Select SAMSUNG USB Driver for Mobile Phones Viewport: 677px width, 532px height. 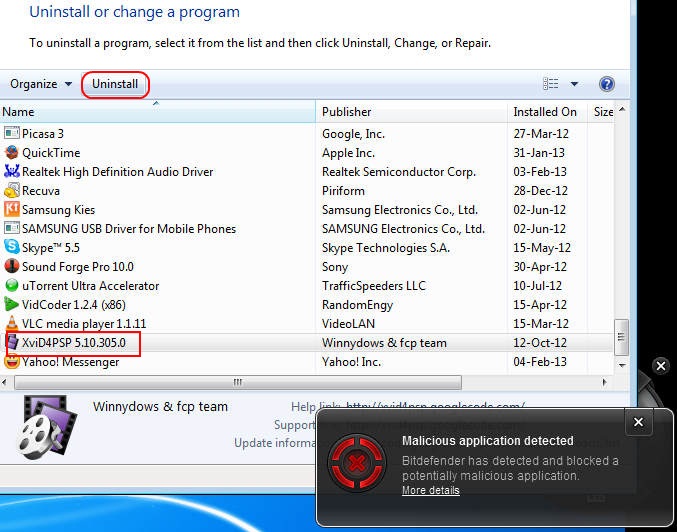129,228
